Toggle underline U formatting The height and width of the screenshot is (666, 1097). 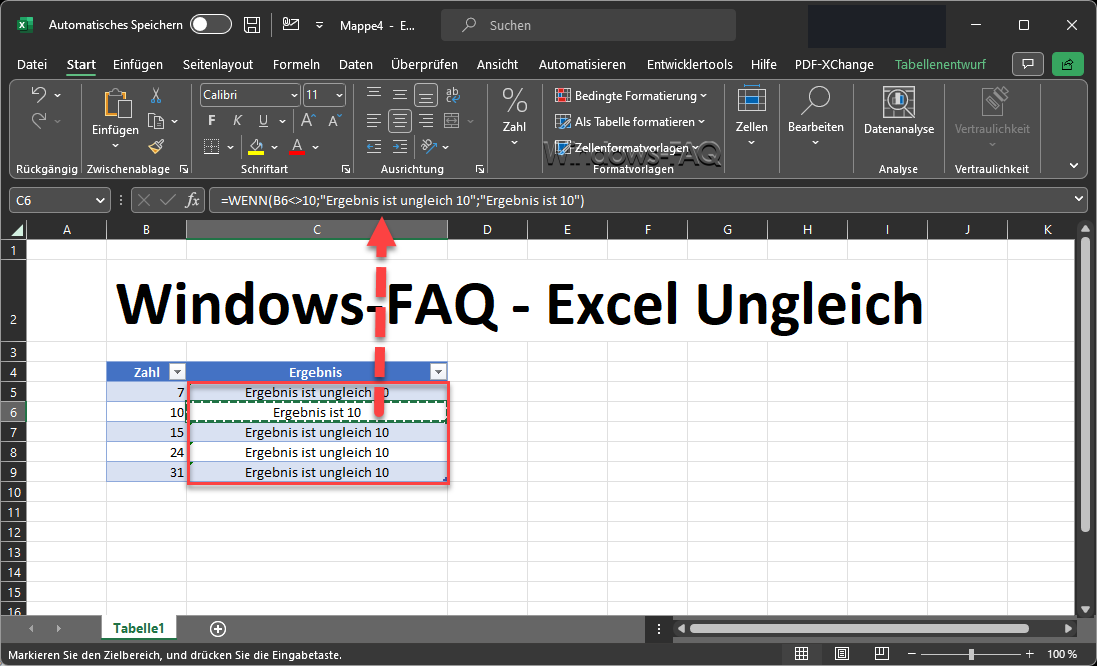[263, 121]
